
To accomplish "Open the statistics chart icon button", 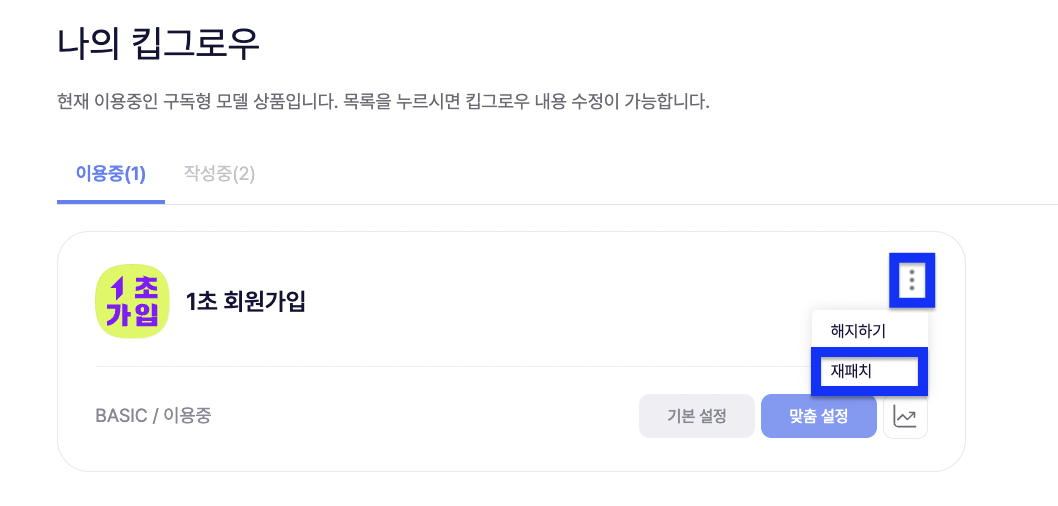I will click(x=905, y=417).
